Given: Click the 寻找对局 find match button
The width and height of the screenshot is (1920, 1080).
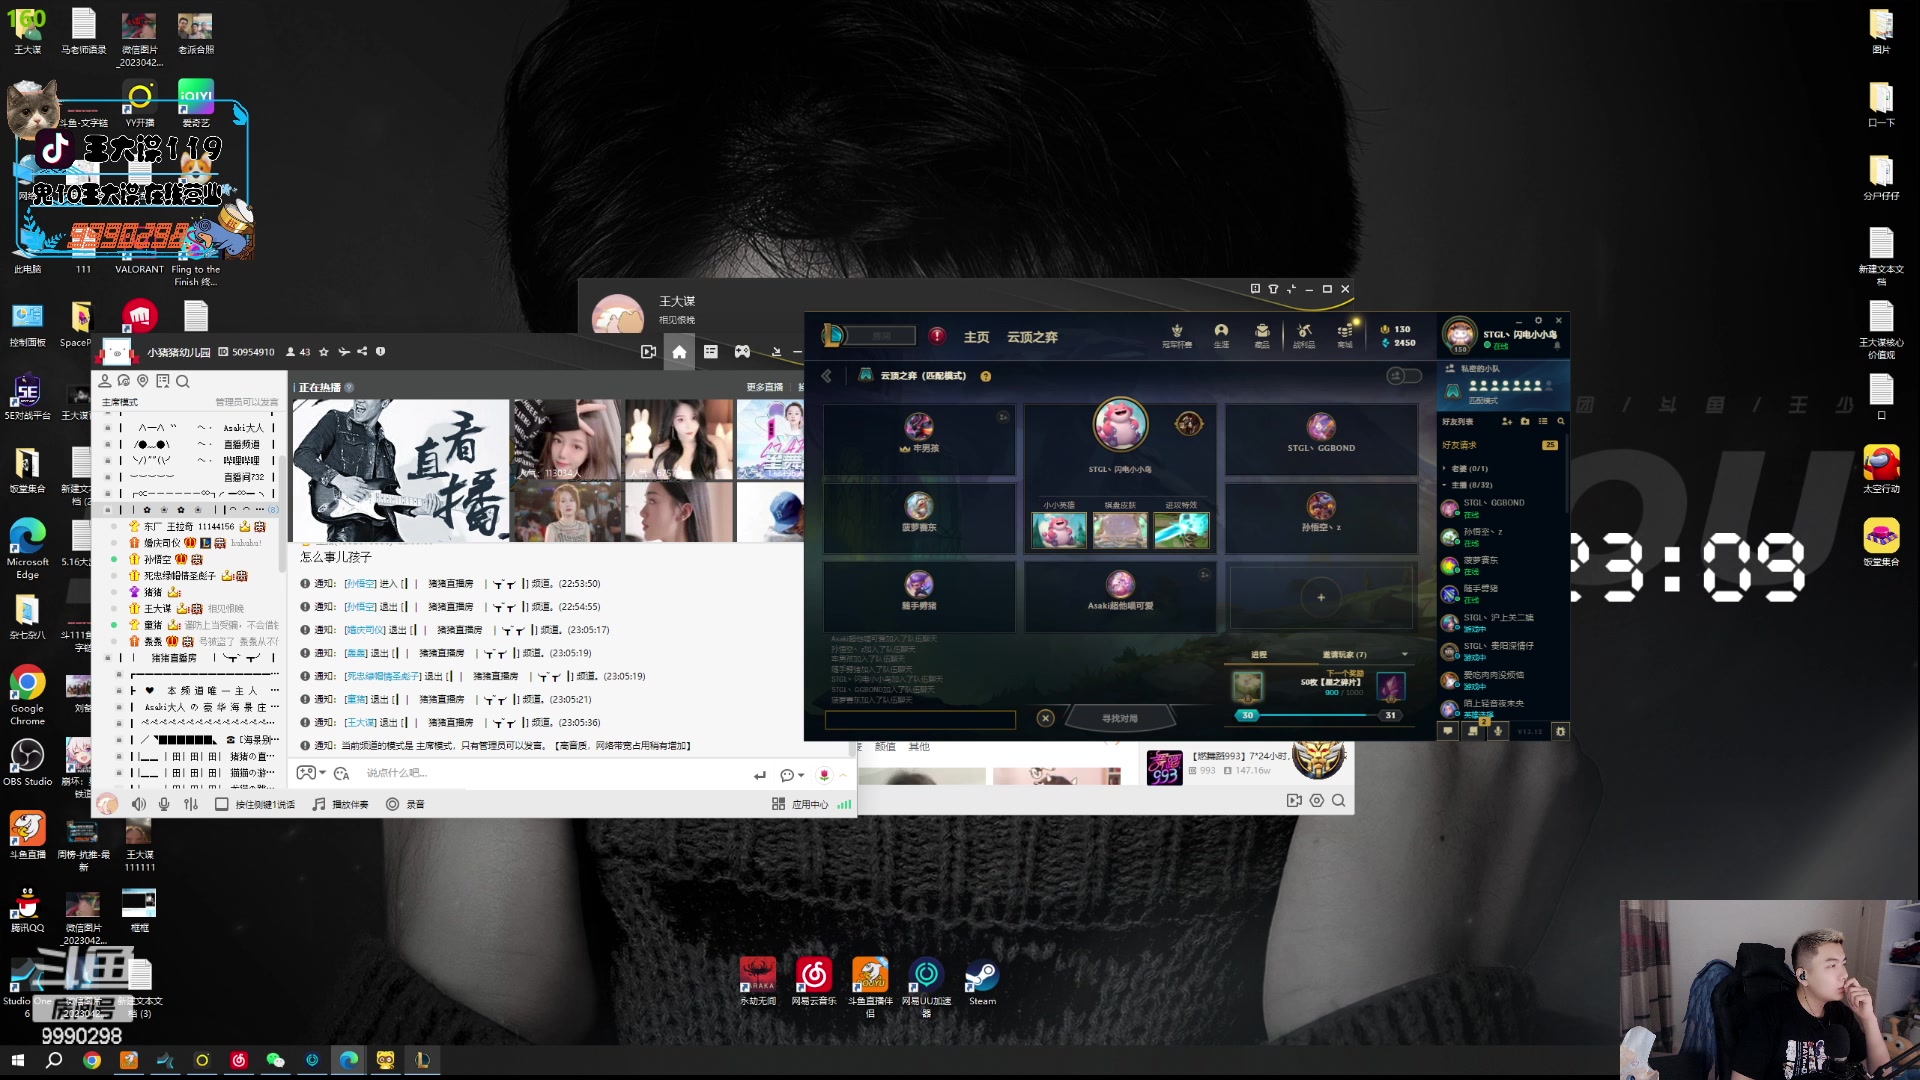Looking at the screenshot, I should click(1119, 718).
